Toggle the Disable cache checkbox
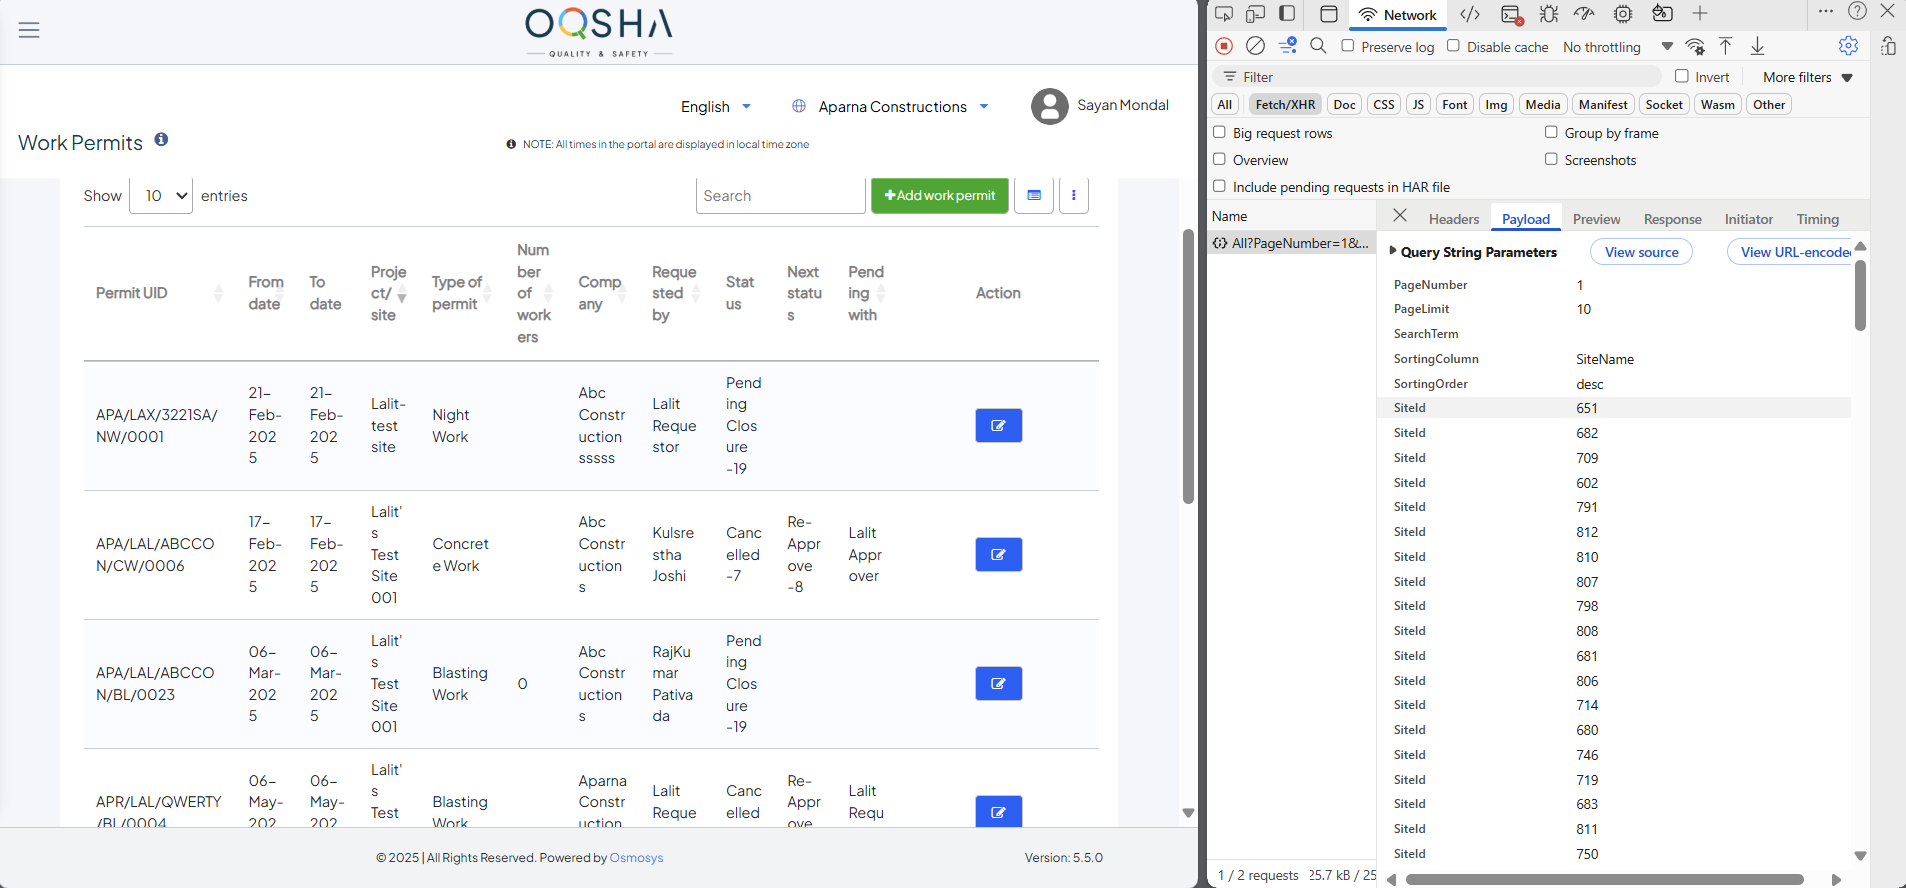This screenshot has height=888, width=1906. [x=1454, y=46]
